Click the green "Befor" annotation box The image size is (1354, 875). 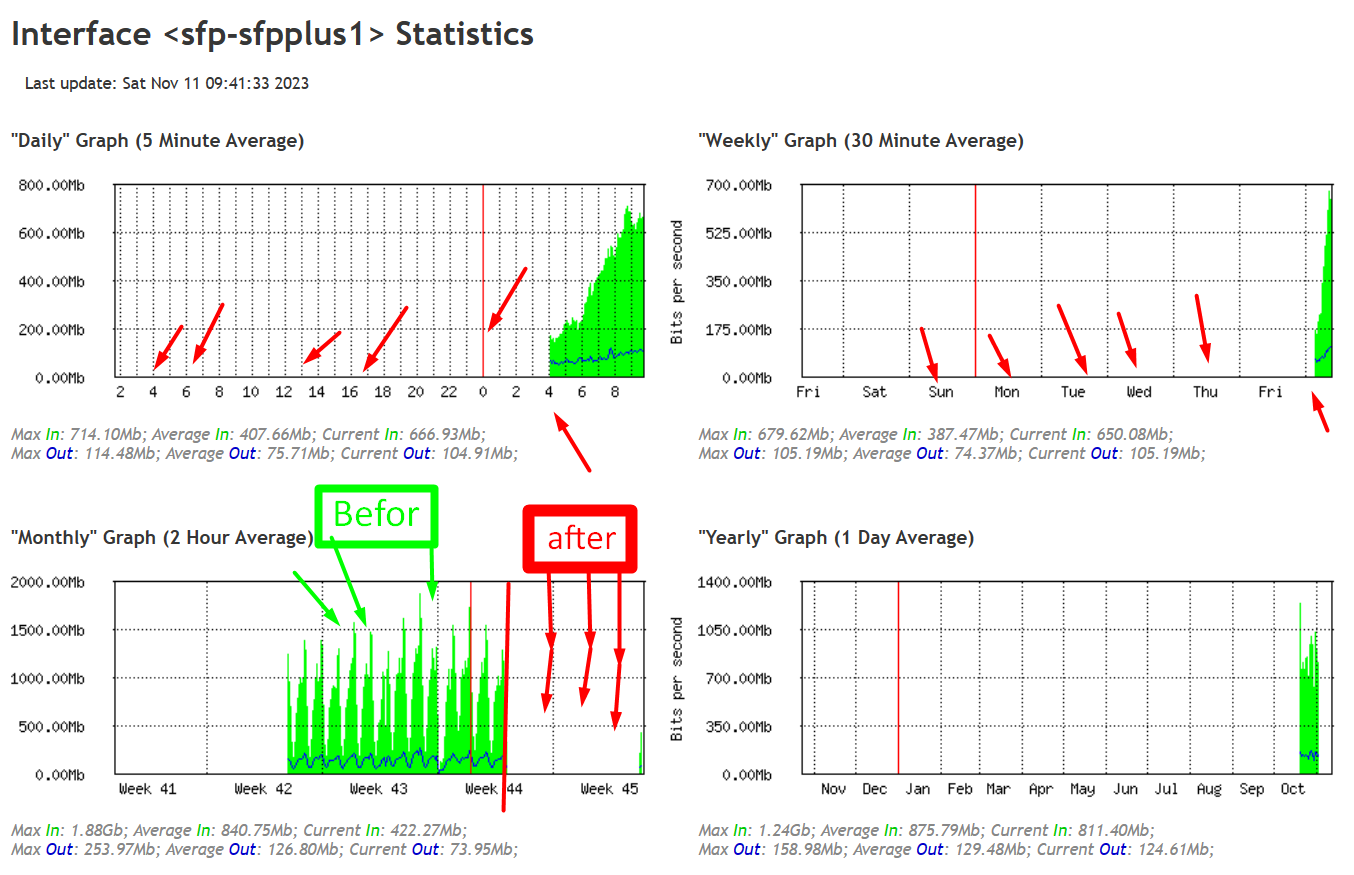tap(375, 514)
